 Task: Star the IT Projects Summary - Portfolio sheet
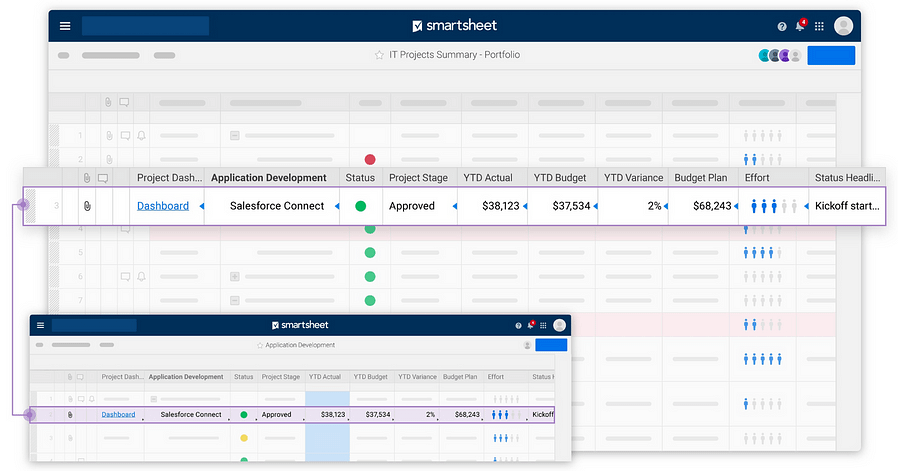point(379,55)
